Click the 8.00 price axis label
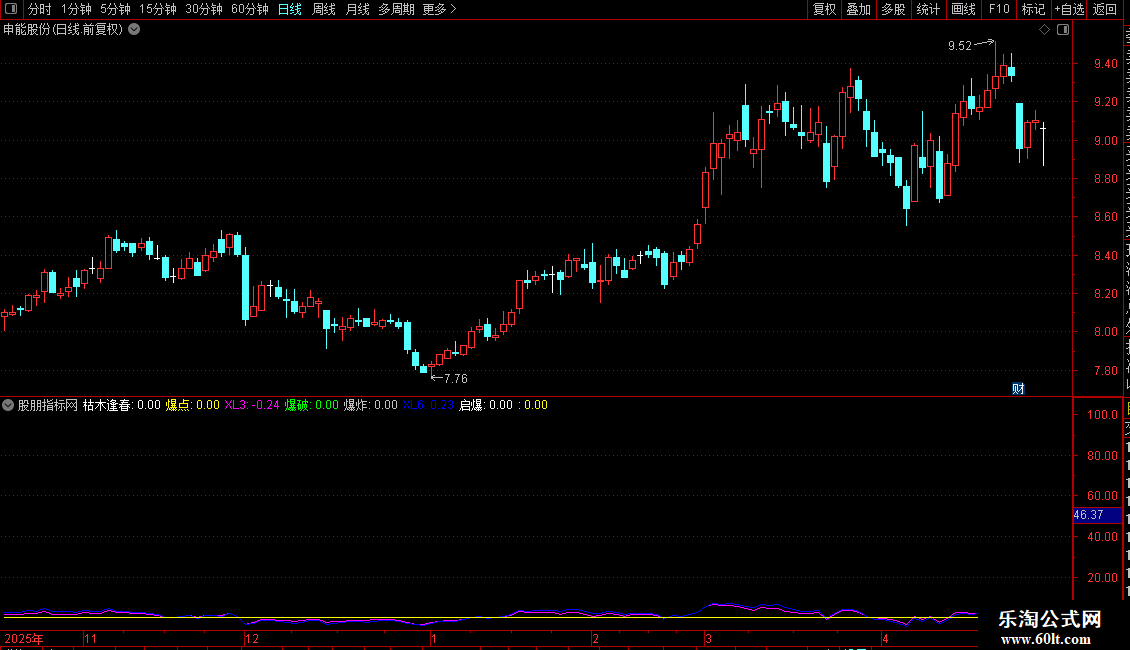The width and height of the screenshot is (1130, 650). coord(1105,332)
